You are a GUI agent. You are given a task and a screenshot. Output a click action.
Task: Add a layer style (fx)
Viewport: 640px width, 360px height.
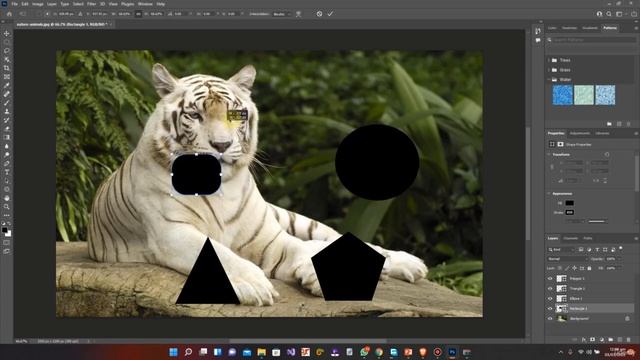[584, 340]
